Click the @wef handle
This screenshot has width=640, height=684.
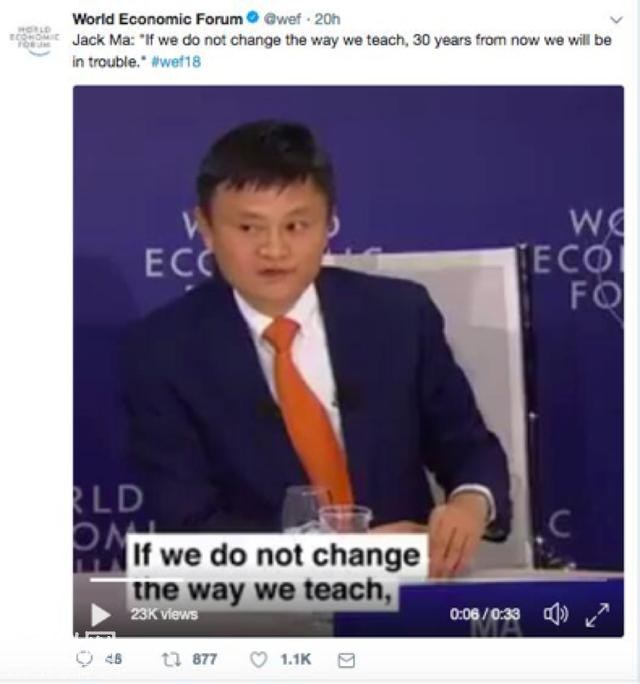point(283,19)
